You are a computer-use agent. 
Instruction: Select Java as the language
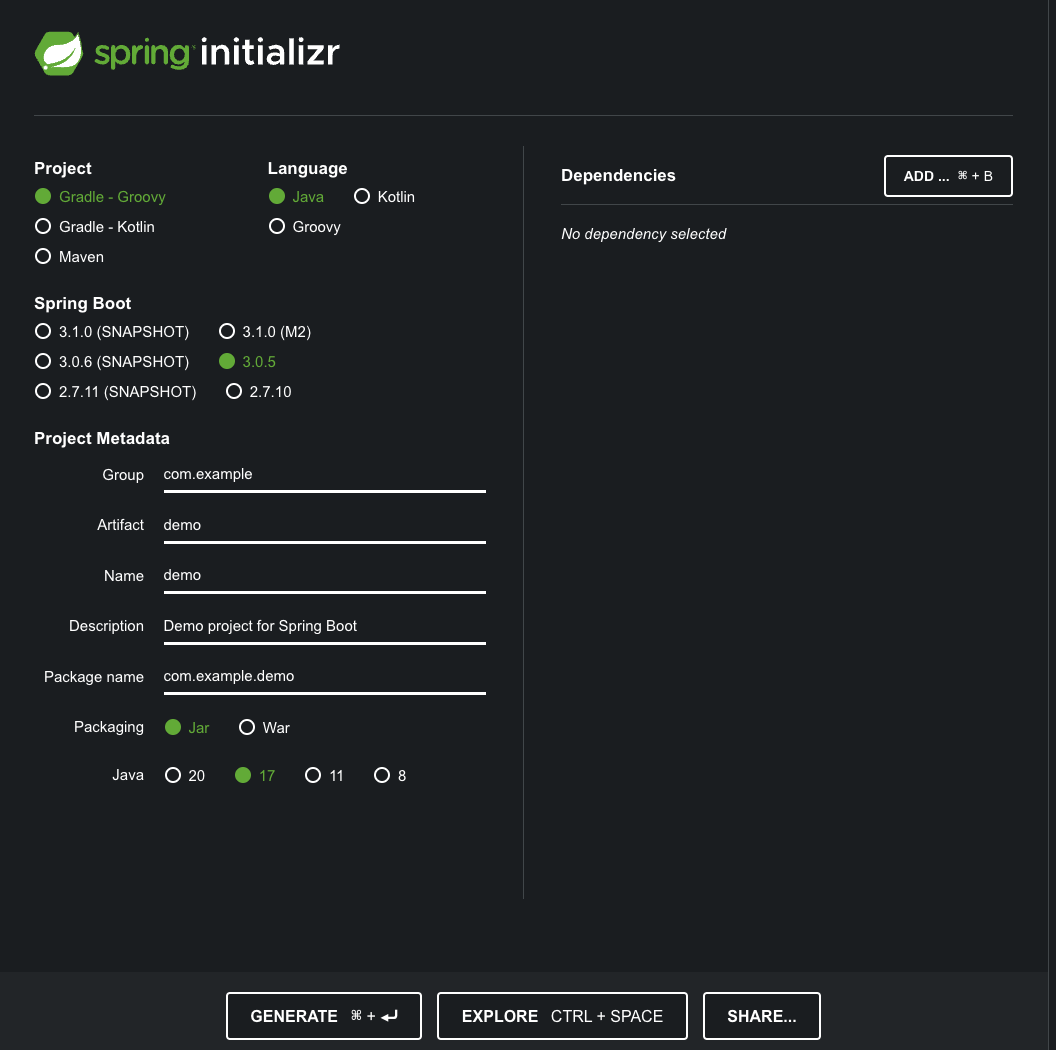296,197
